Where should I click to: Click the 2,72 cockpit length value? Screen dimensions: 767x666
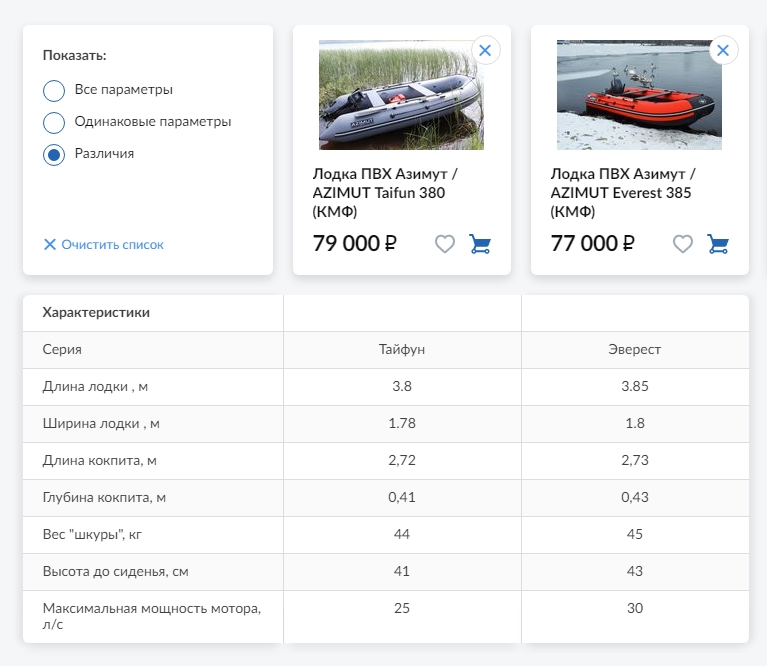tap(402, 461)
